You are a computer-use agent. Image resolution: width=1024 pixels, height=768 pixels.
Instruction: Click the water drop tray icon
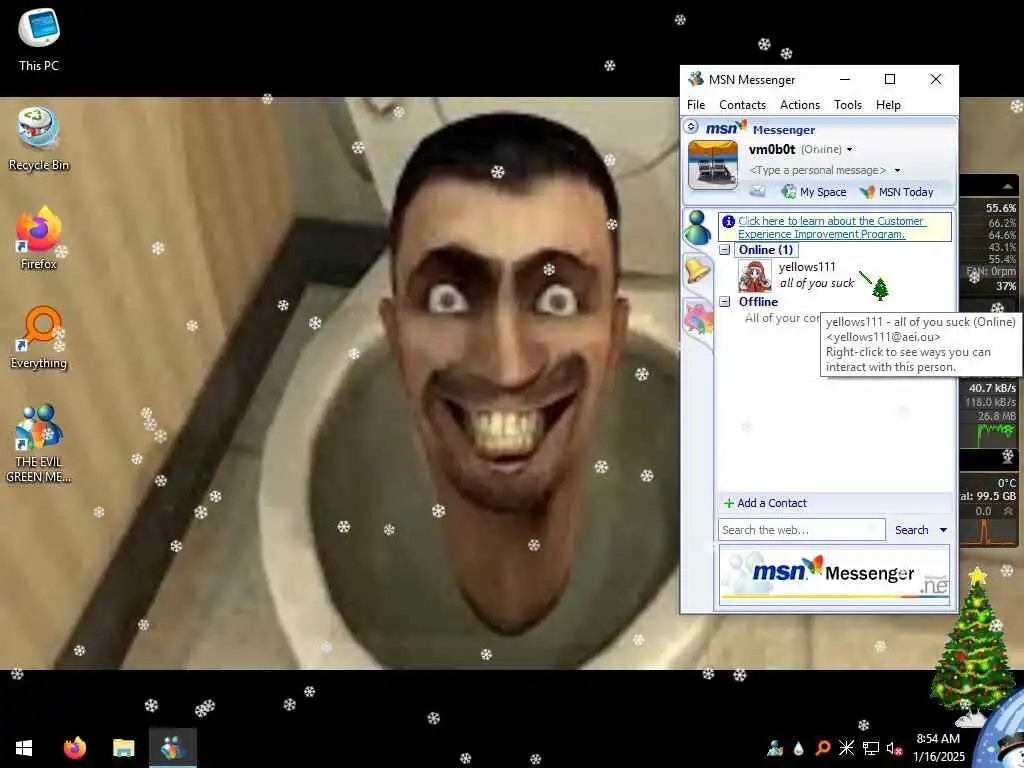tap(798, 748)
